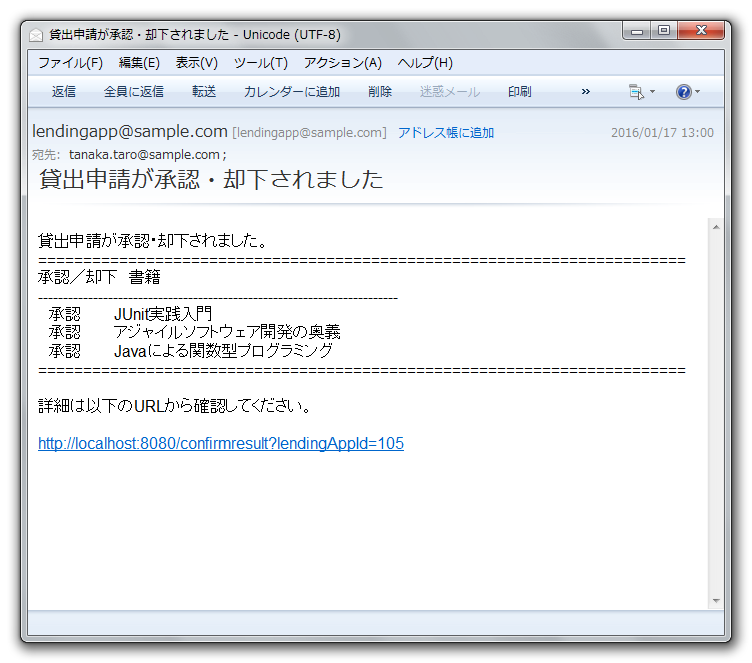752x663 pixels.
Task: Click the scrollbar up arrow
Action: (x=716, y=227)
